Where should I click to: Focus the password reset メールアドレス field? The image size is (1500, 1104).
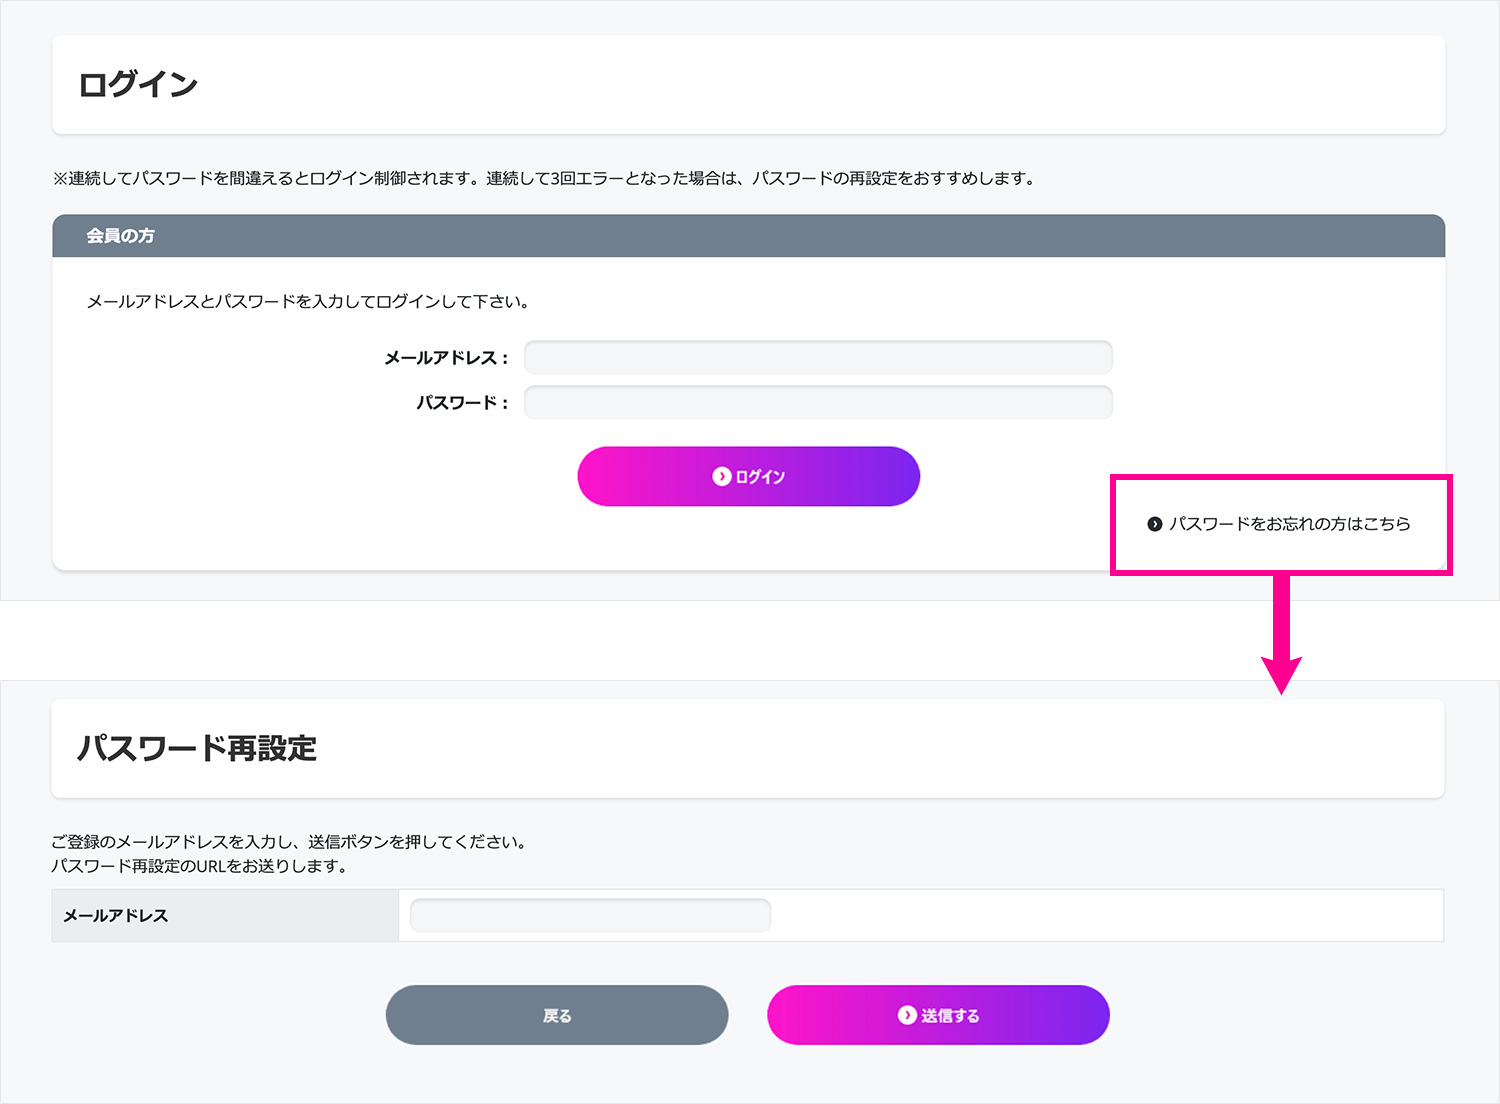point(590,915)
